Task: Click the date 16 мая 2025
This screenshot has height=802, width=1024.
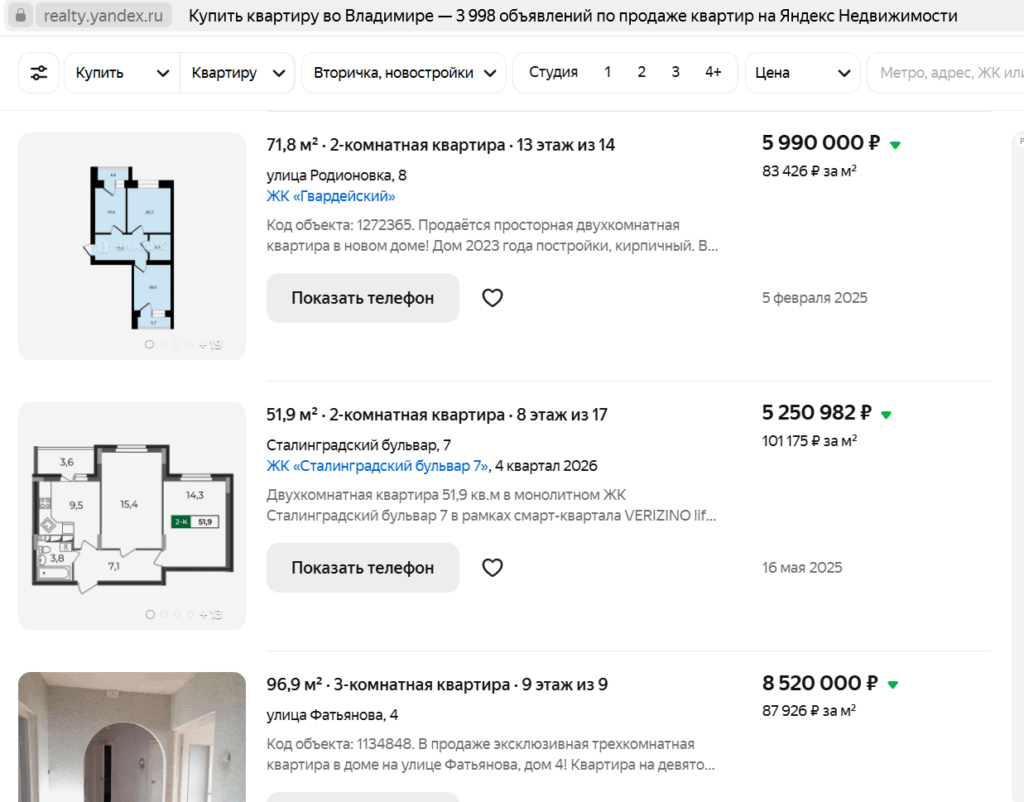Action: (802, 568)
